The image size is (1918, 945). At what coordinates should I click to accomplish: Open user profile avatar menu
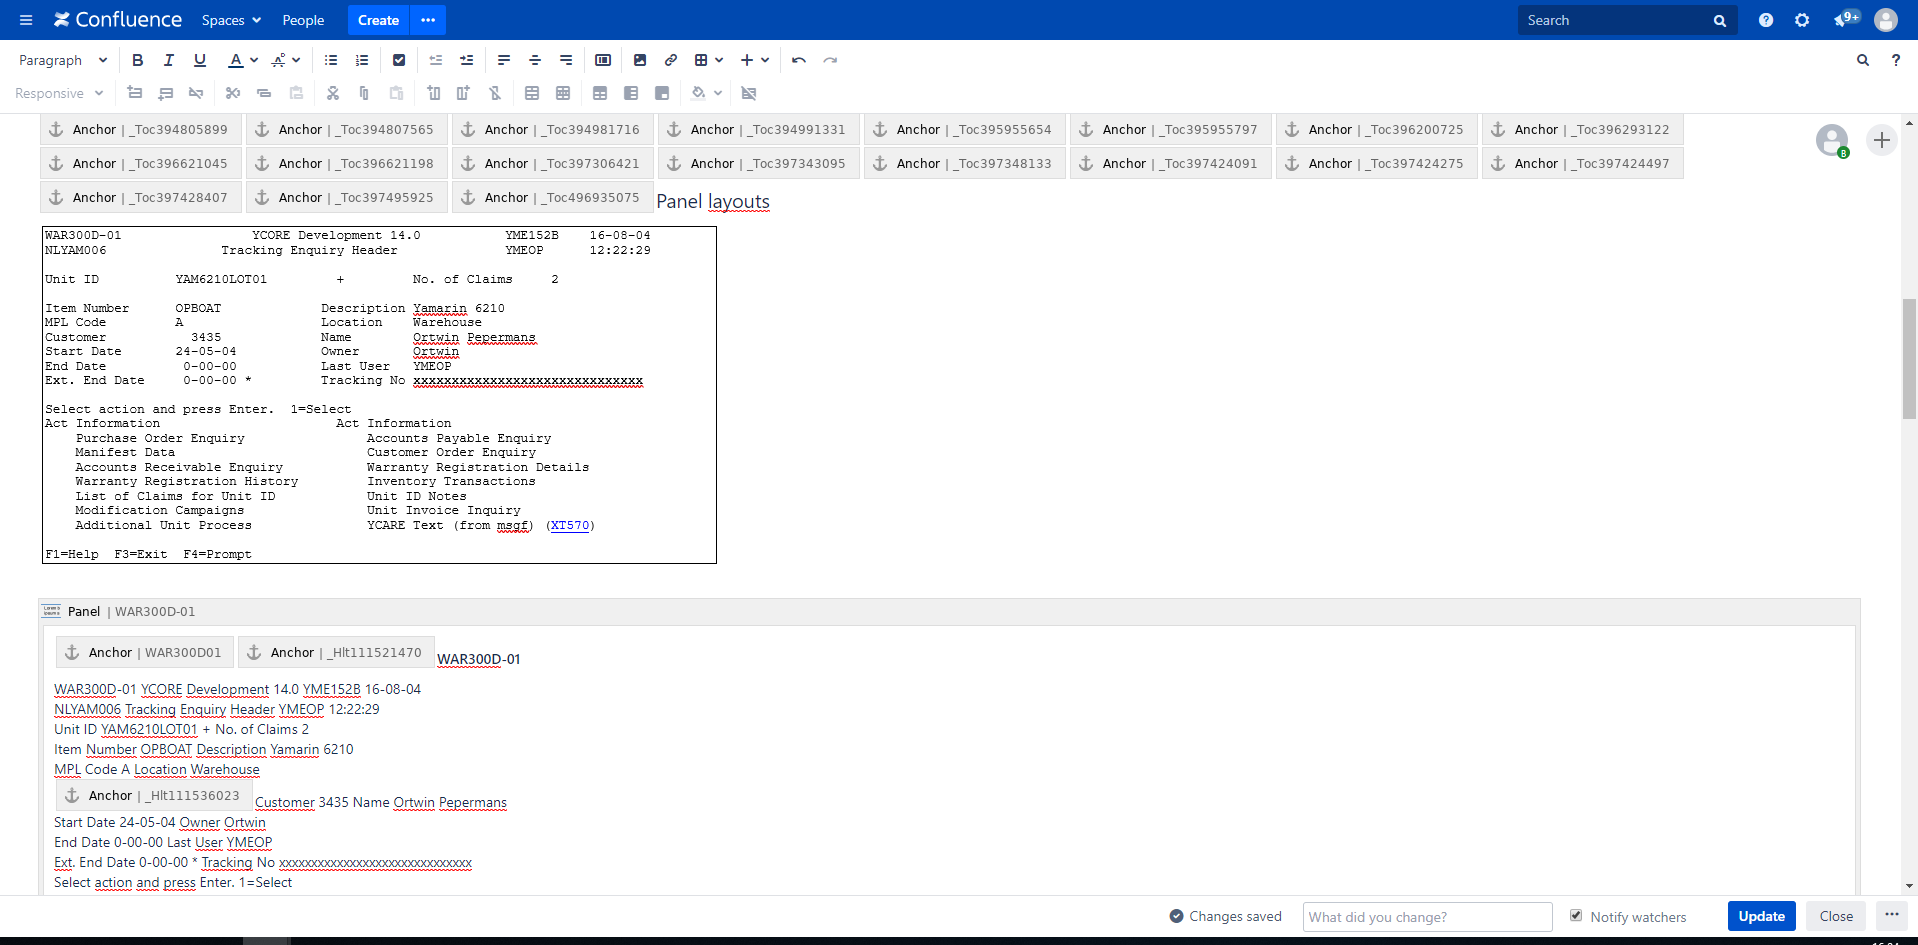click(x=1886, y=20)
